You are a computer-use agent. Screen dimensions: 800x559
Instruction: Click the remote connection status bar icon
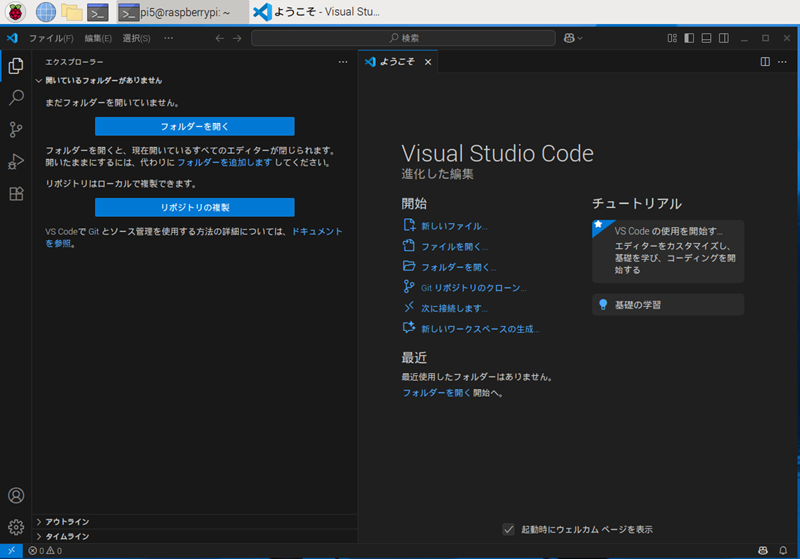click(11, 551)
